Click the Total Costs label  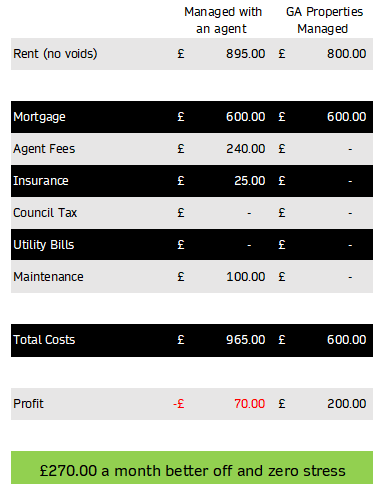(x=44, y=340)
